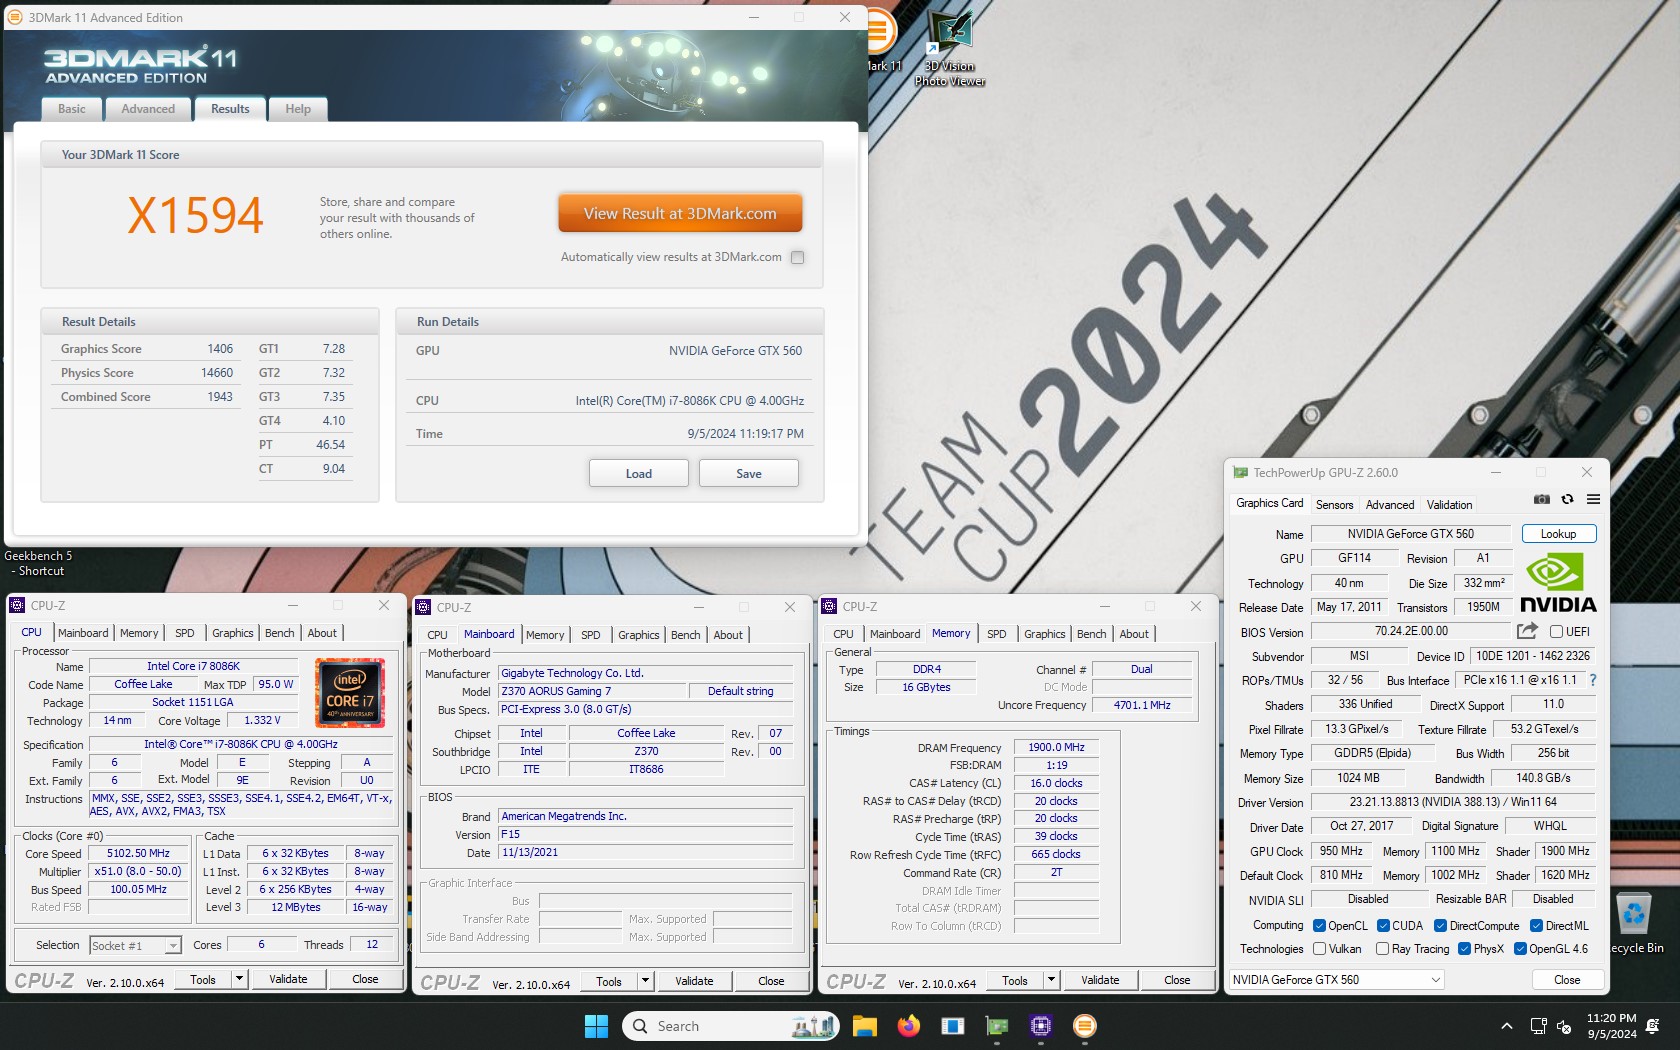Click View Result at 3DMark.com button
Screen dimensions: 1680x1050
680,214
